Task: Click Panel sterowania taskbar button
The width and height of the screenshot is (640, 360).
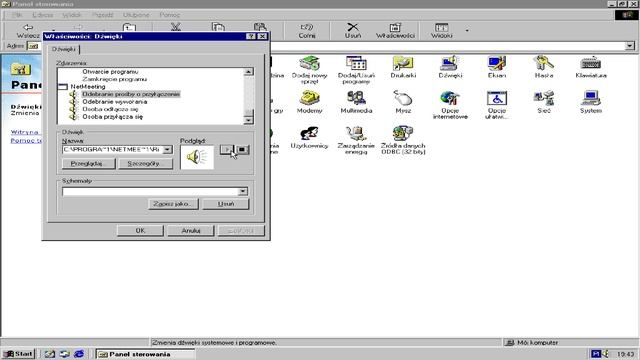Action: click(146, 354)
